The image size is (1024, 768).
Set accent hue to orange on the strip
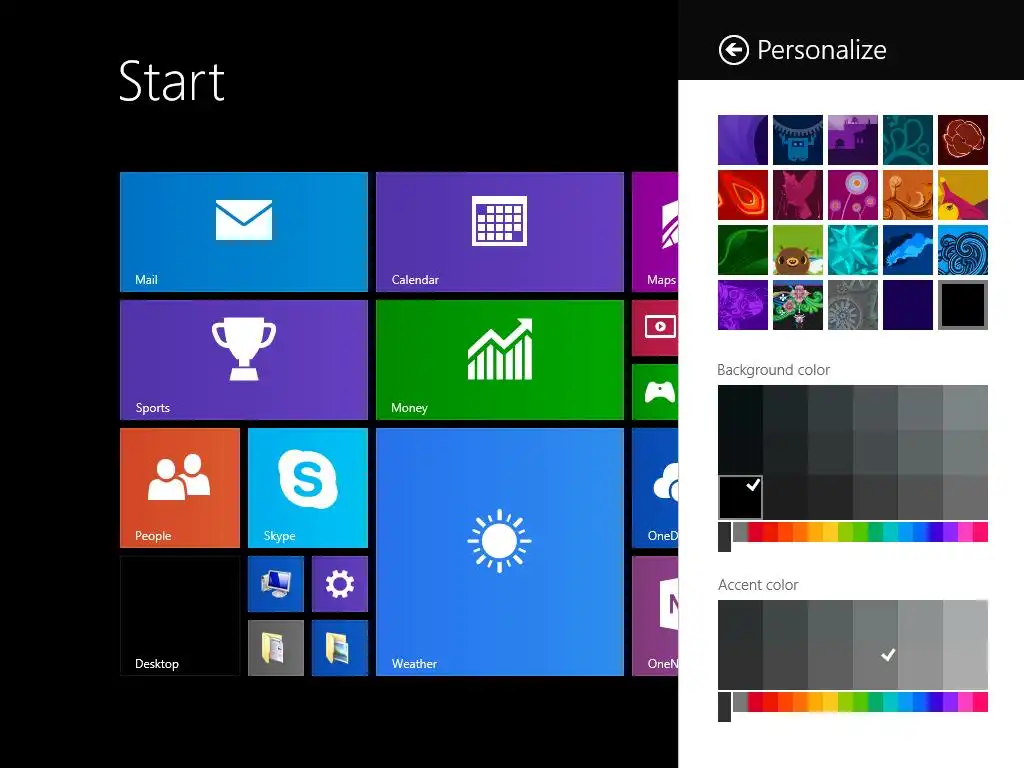pos(801,702)
